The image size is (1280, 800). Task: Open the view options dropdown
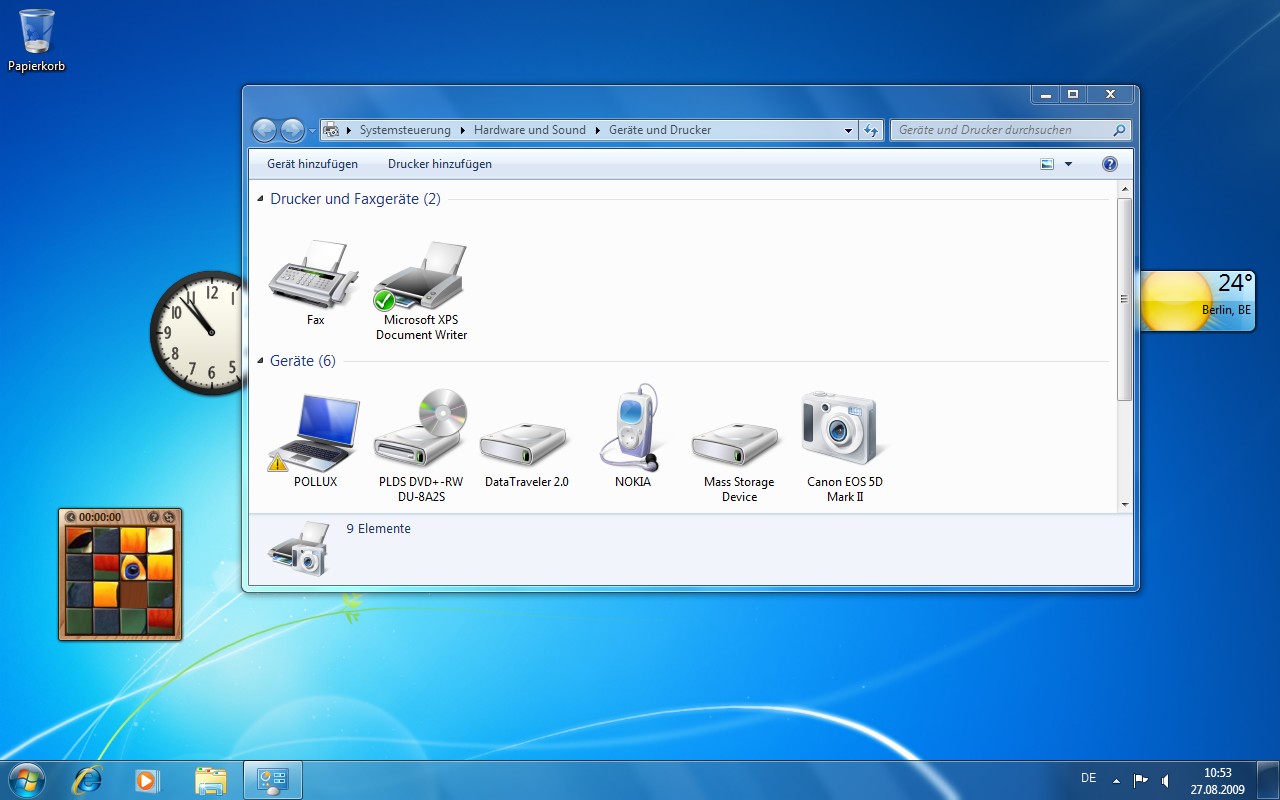tap(1068, 163)
